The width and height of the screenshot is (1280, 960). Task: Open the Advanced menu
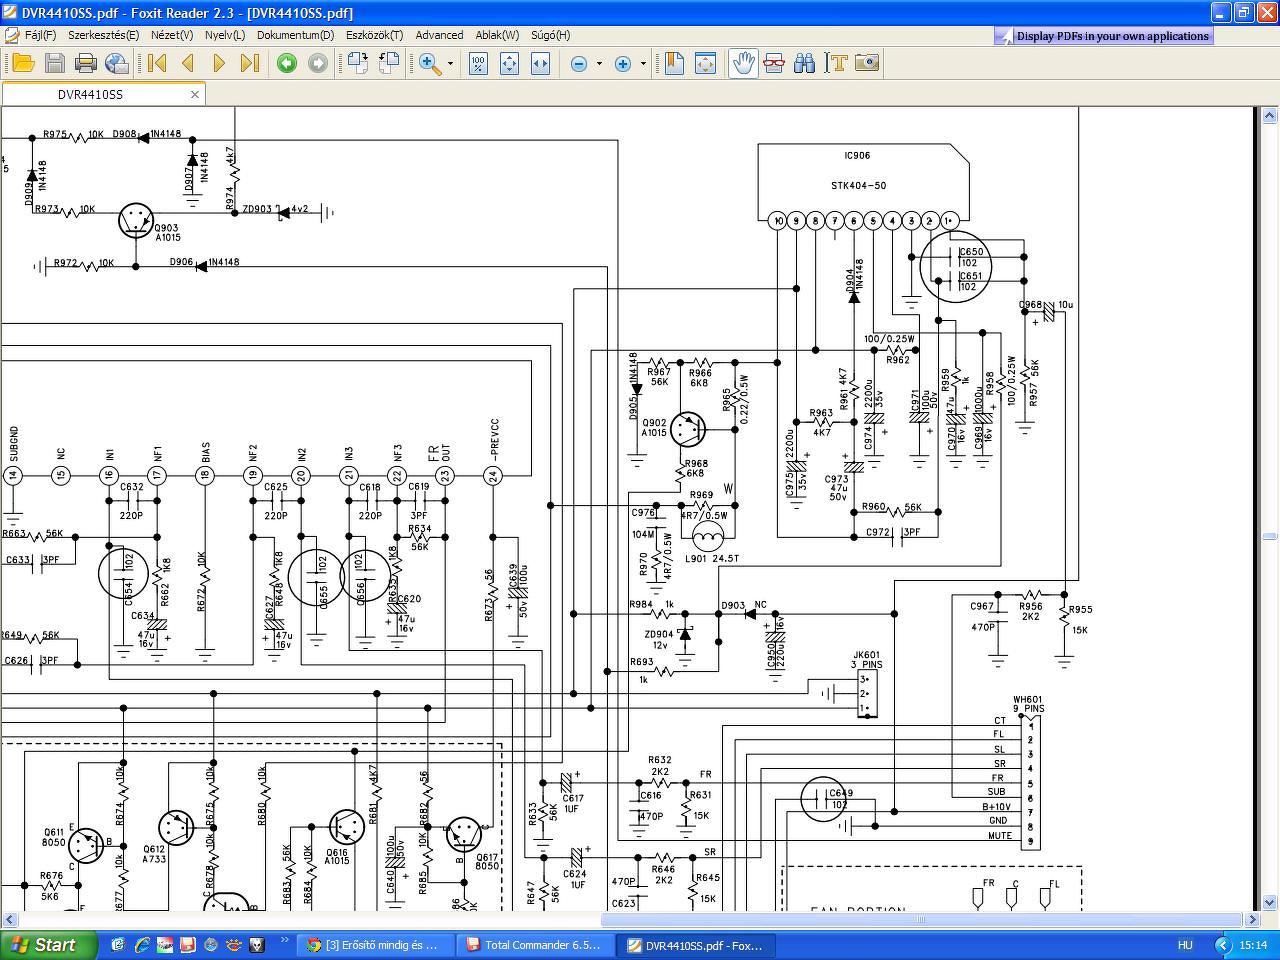[x=439, y=35]
